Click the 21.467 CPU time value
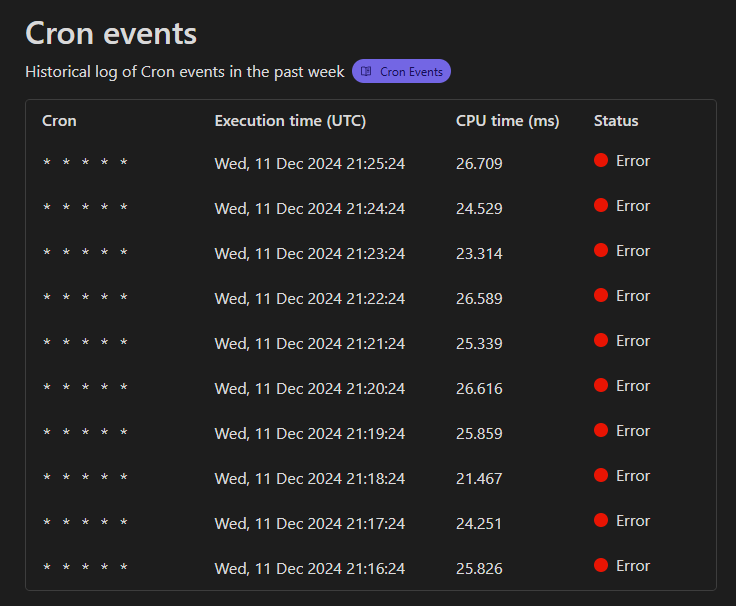This screenshot has height=606, width=736. click(x=479, y=478)
